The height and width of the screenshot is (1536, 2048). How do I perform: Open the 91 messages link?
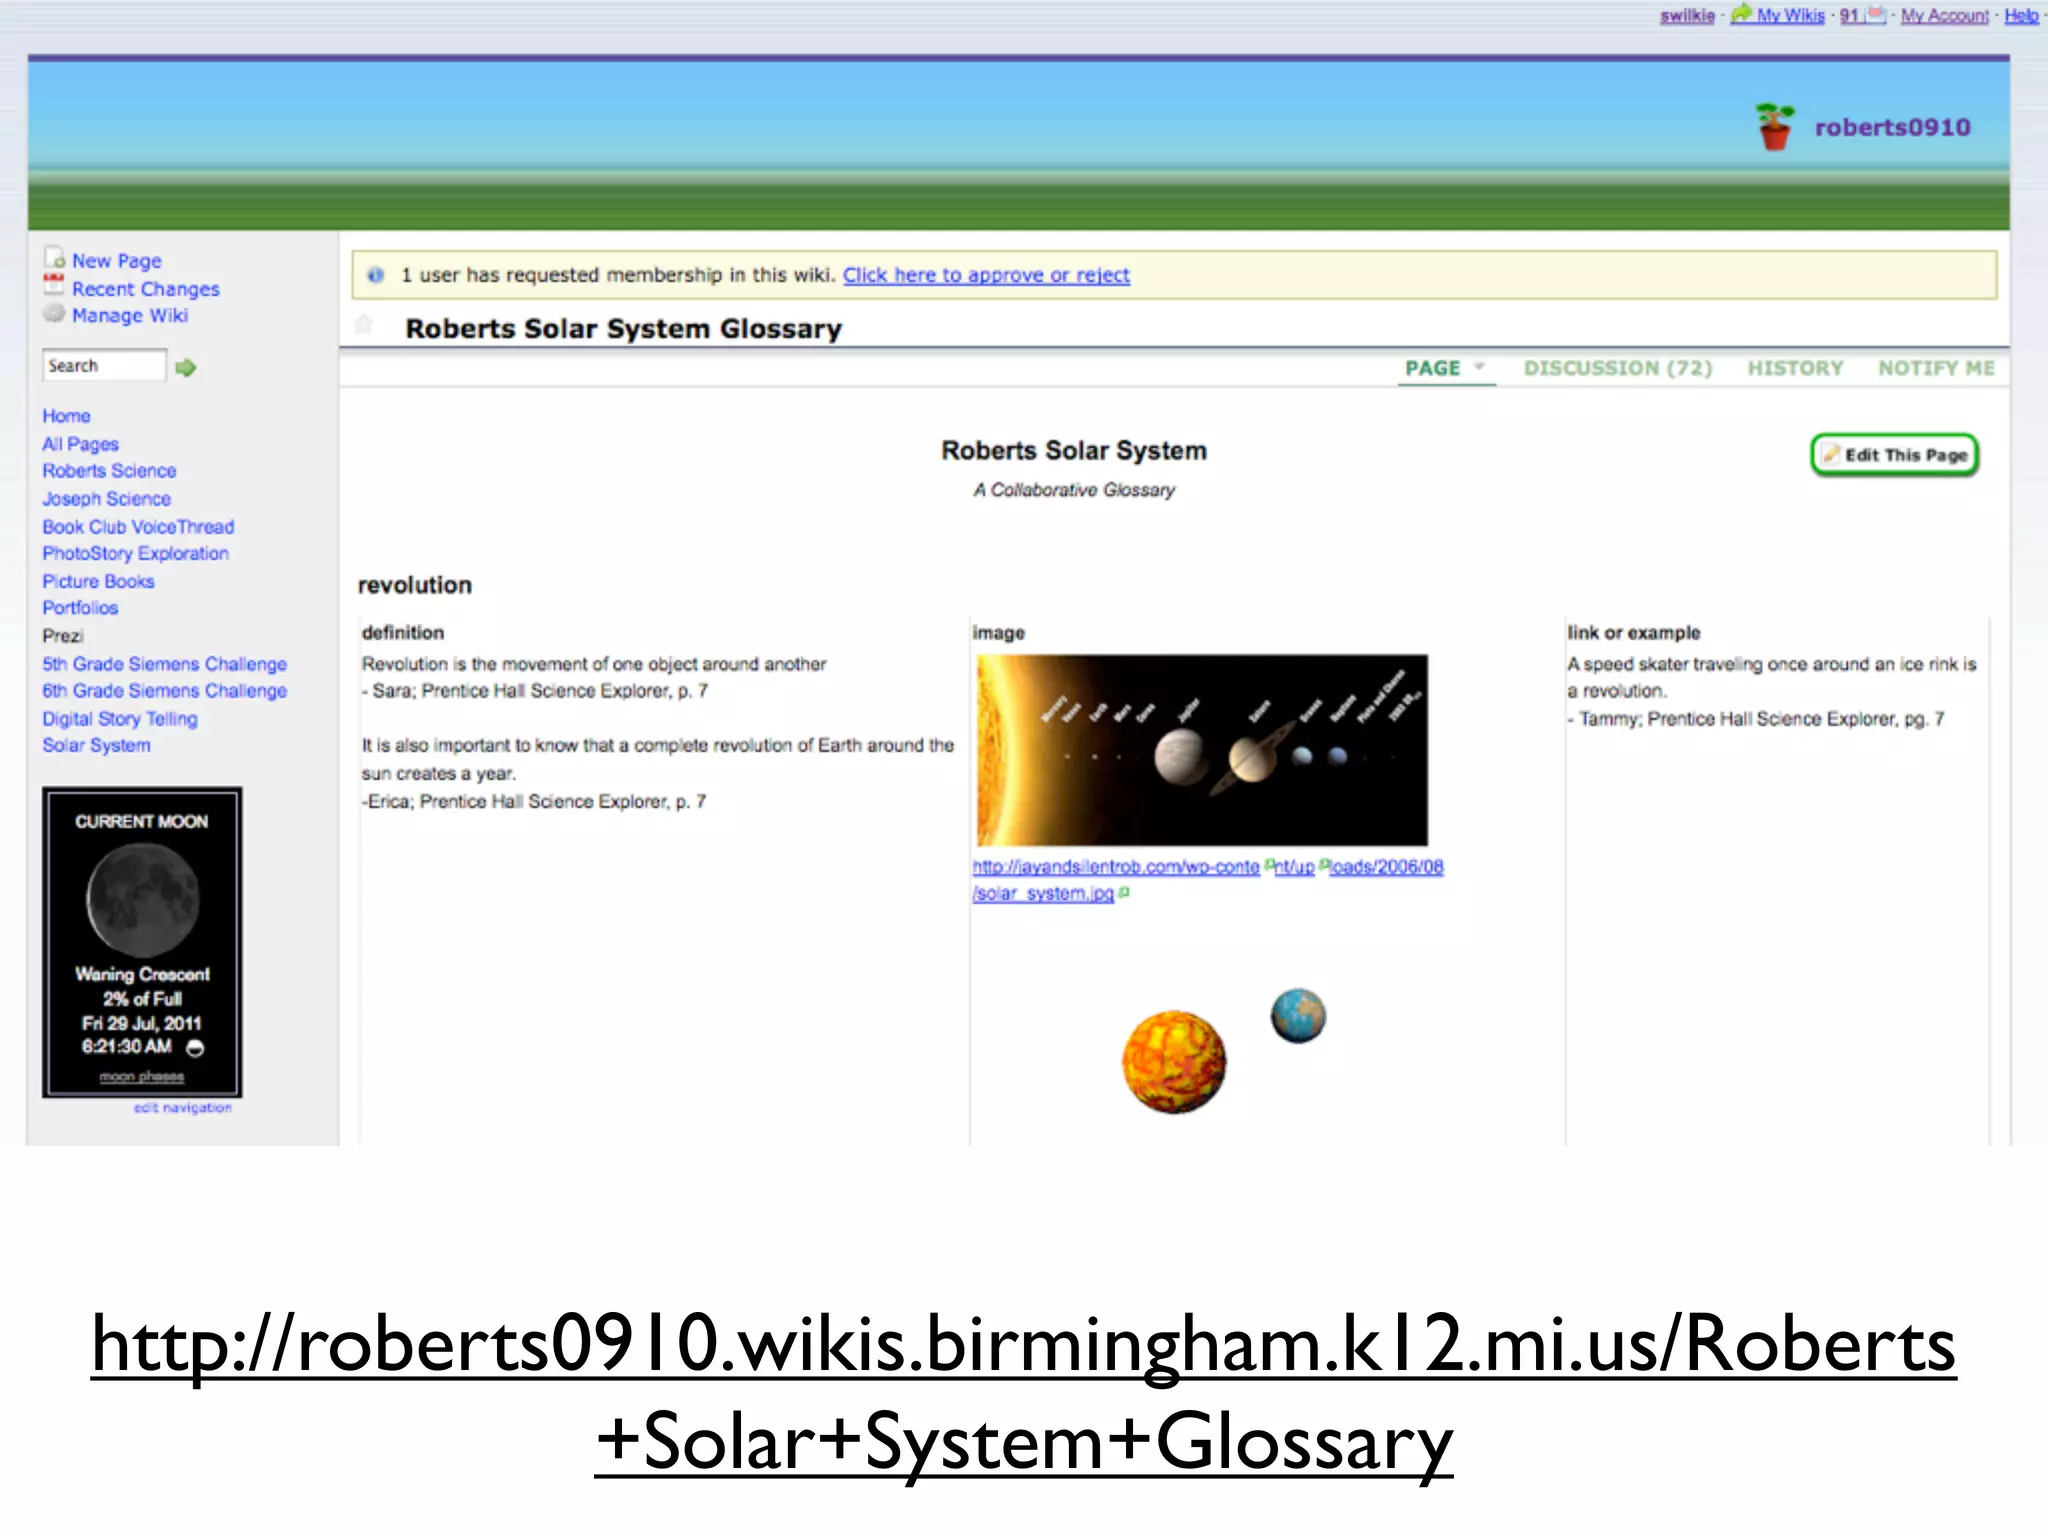click(x=1849, y=15)
